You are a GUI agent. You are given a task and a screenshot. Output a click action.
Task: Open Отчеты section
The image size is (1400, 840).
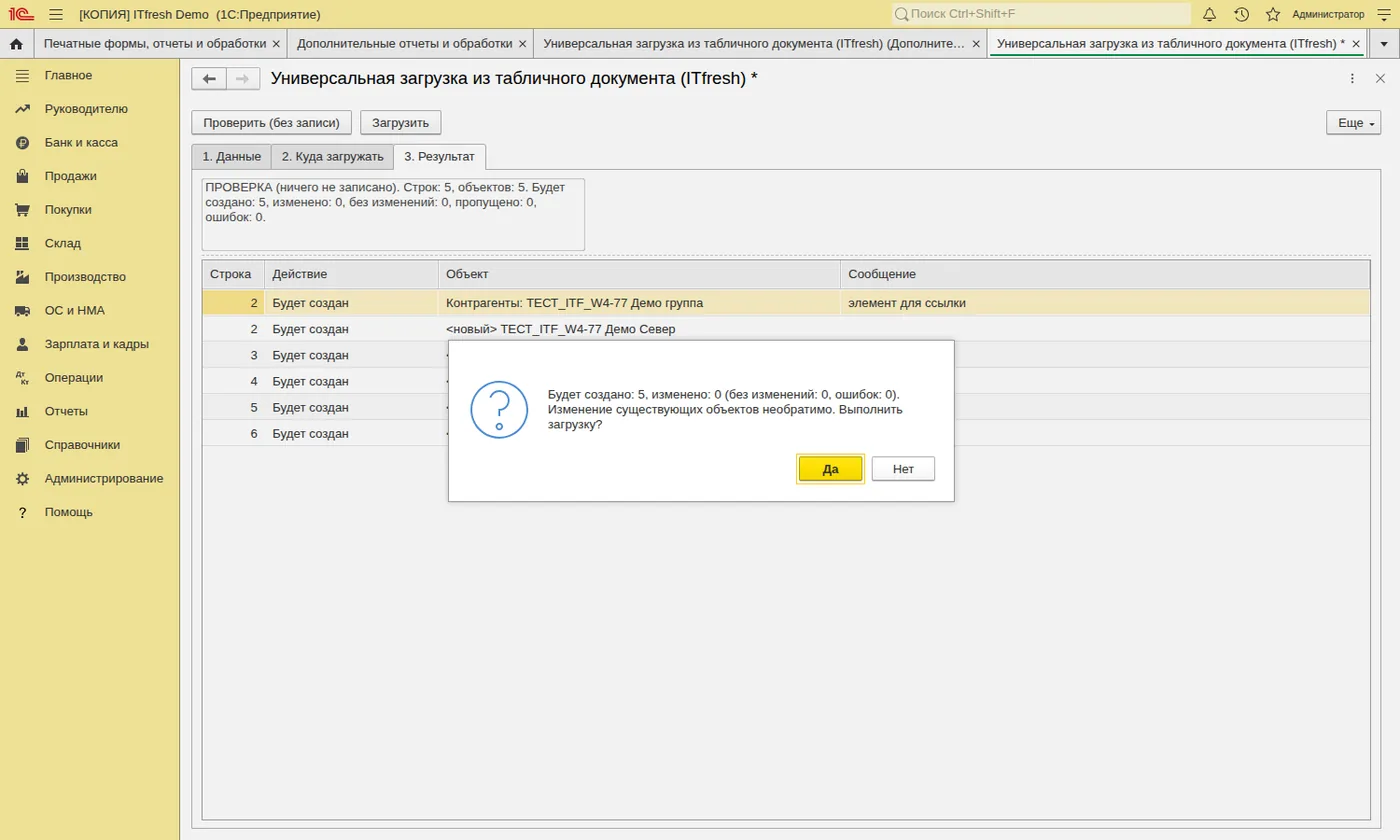[x=66, y=411]
